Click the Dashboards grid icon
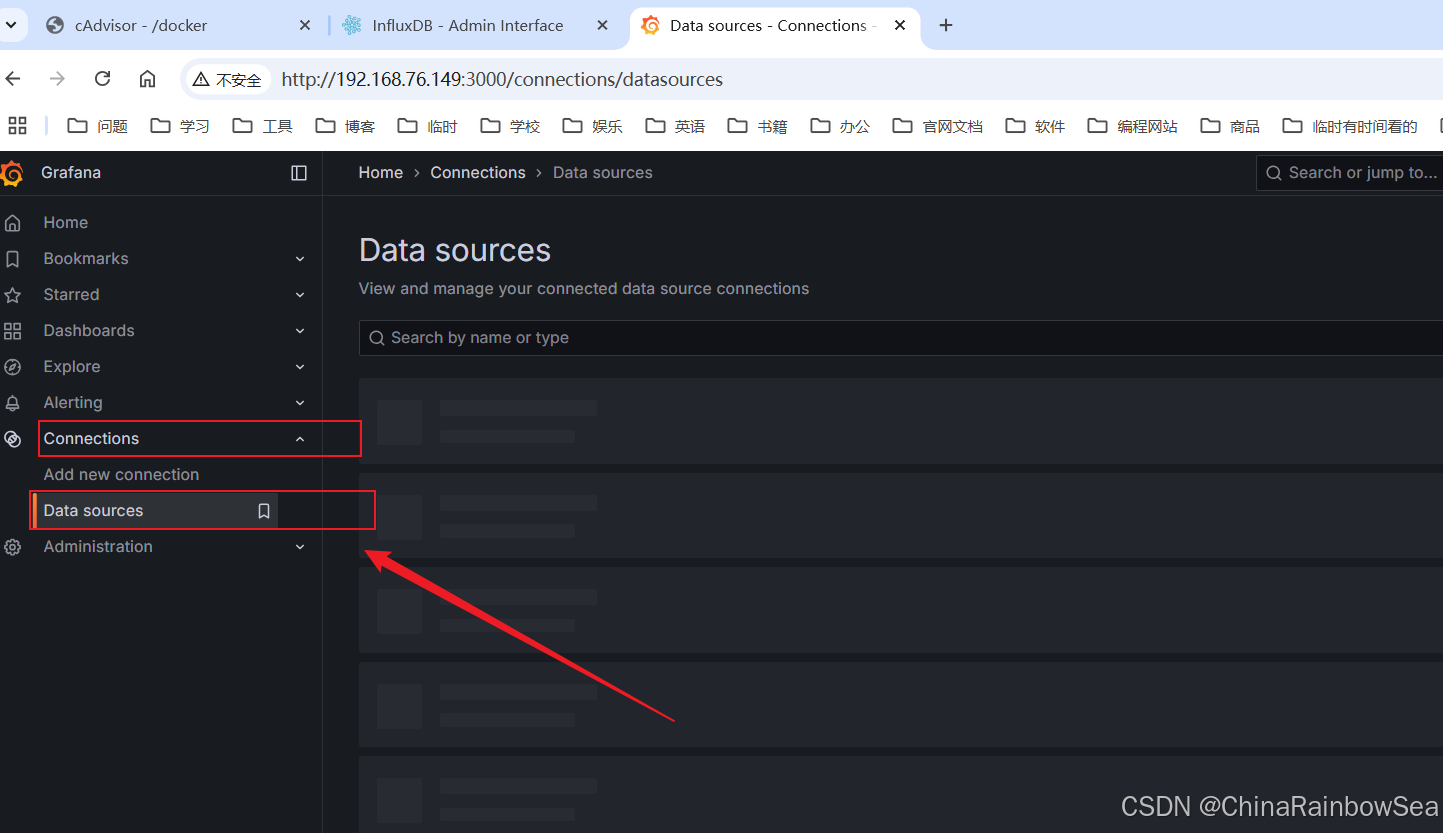Screen dimensions: 1443x833 pyautogui.click(x=12, y=331)
